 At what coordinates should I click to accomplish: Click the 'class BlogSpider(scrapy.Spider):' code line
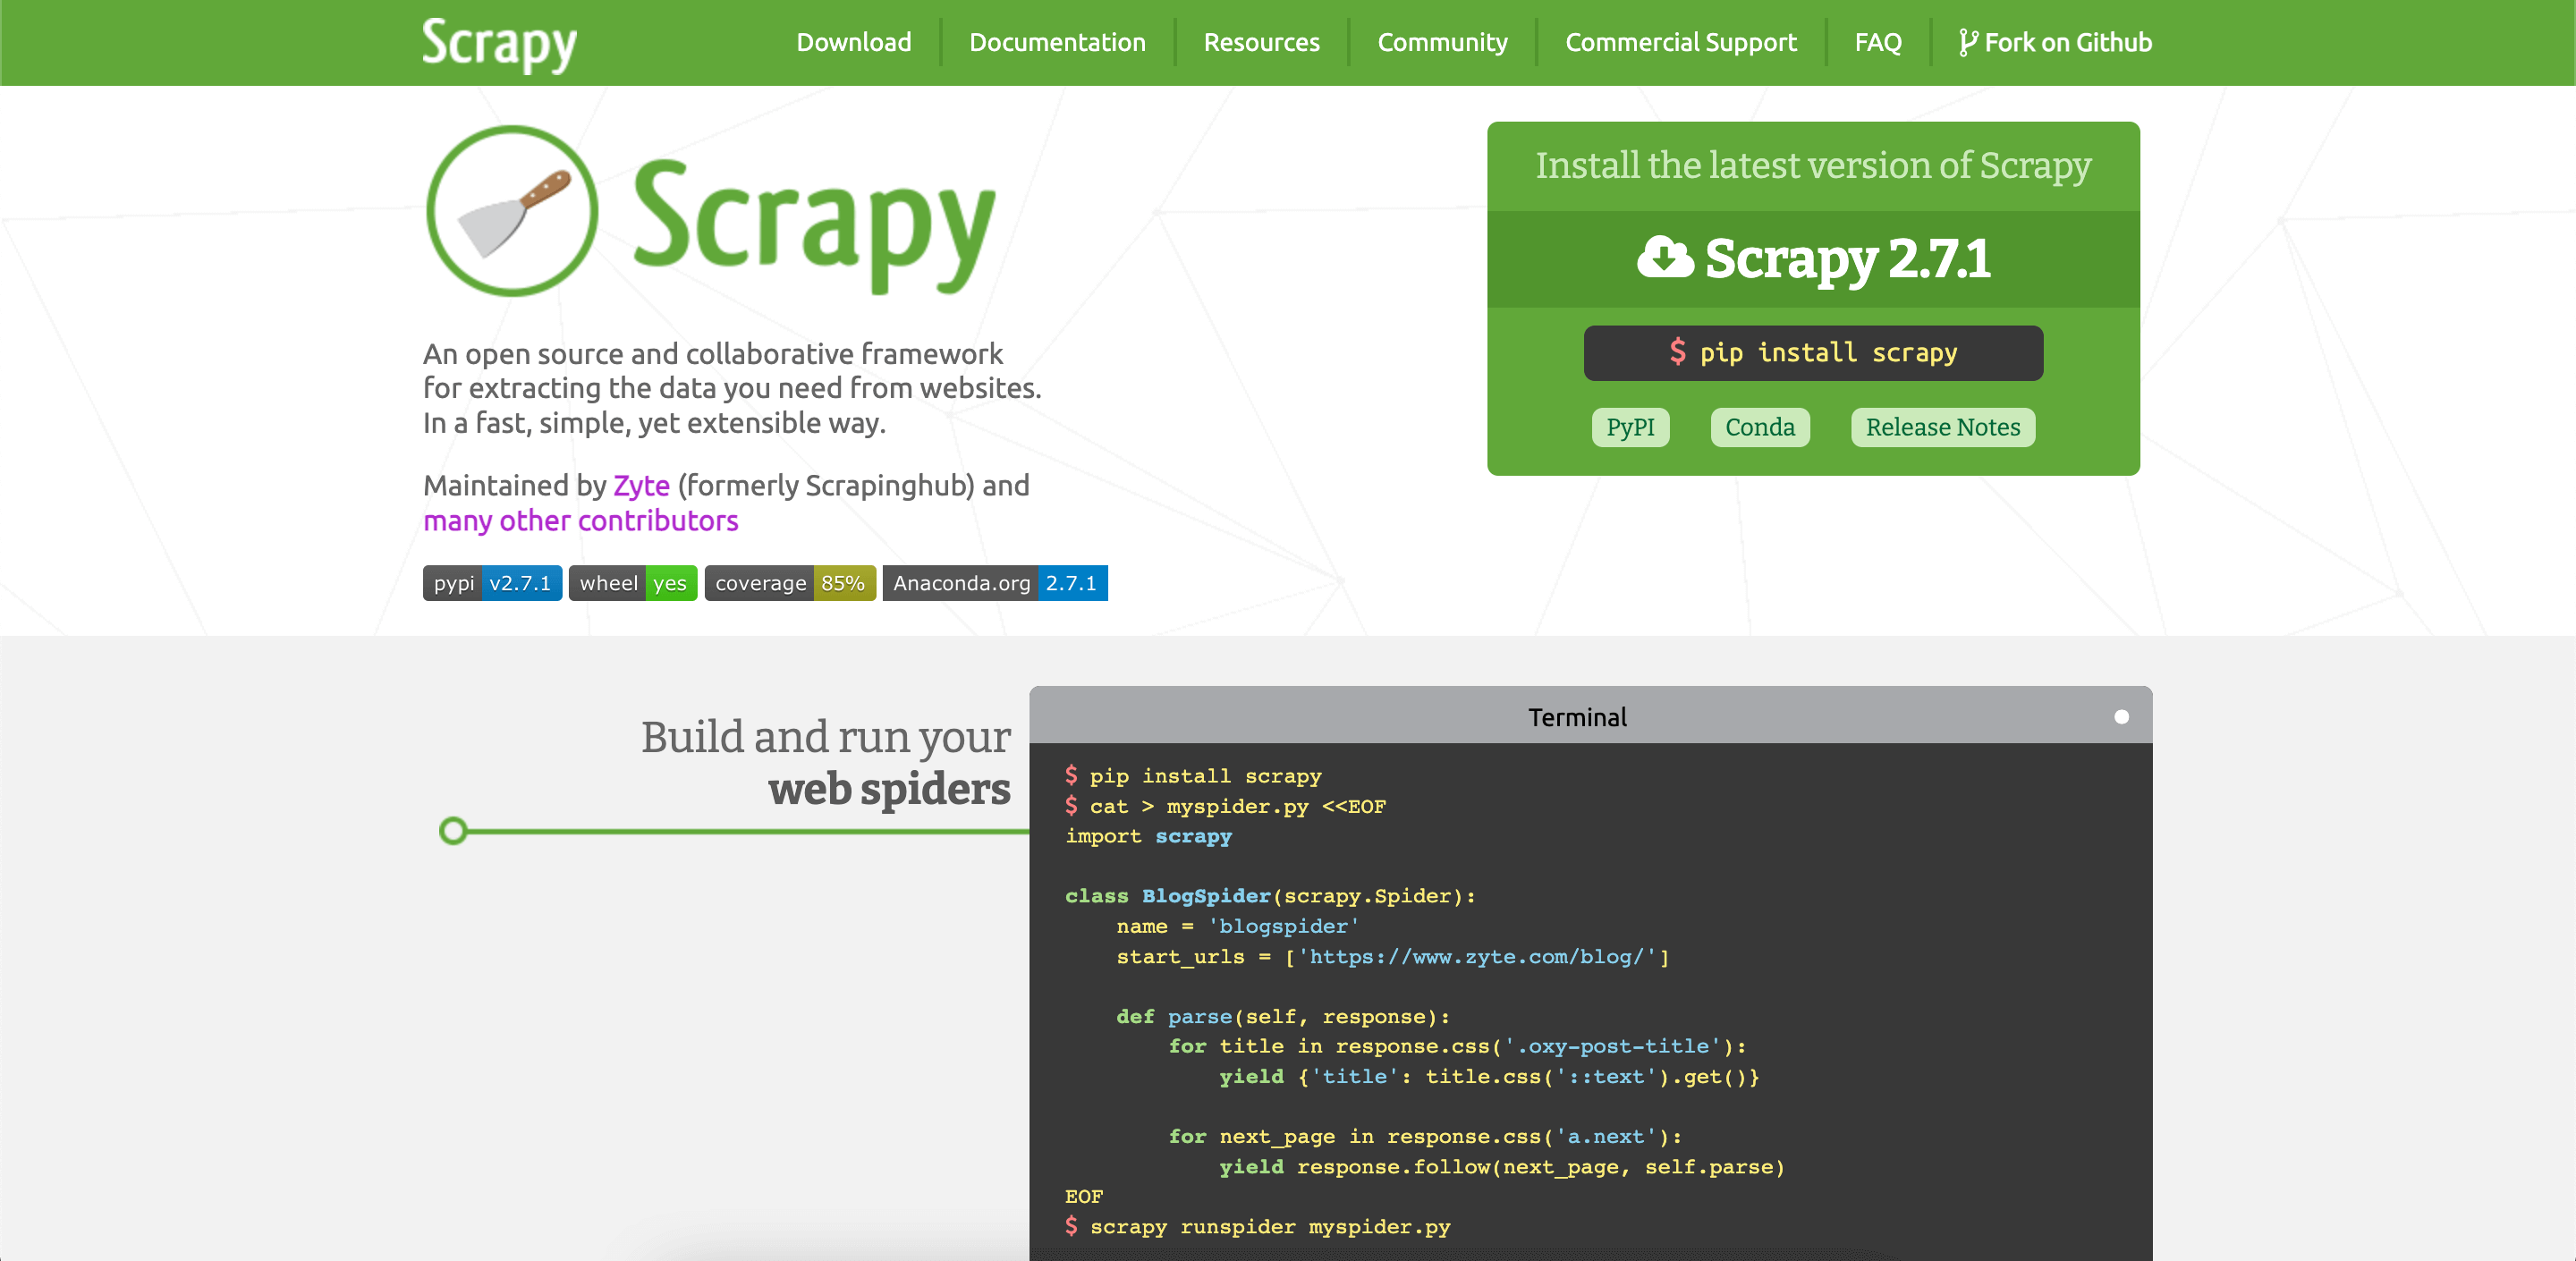(x=1270, y=896)
